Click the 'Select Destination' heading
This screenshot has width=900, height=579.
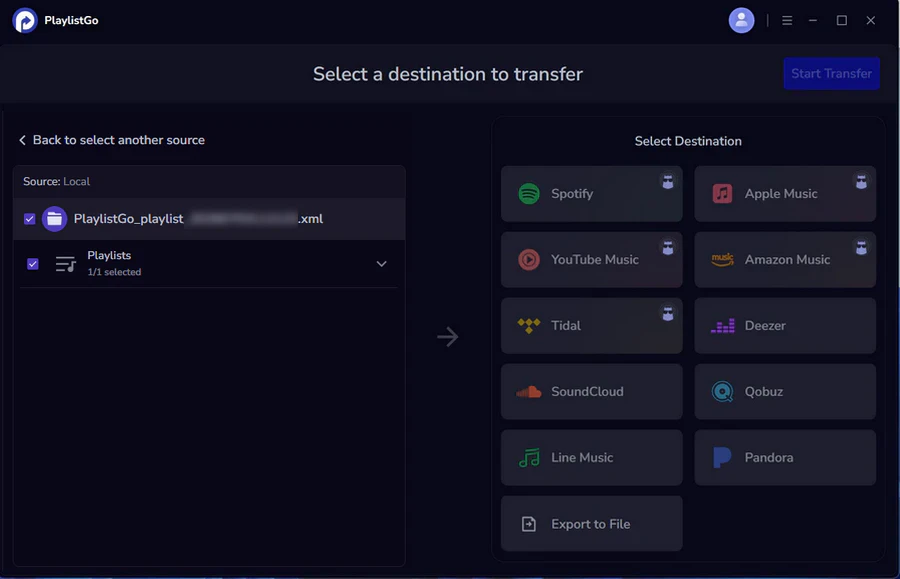coord(688,141)
